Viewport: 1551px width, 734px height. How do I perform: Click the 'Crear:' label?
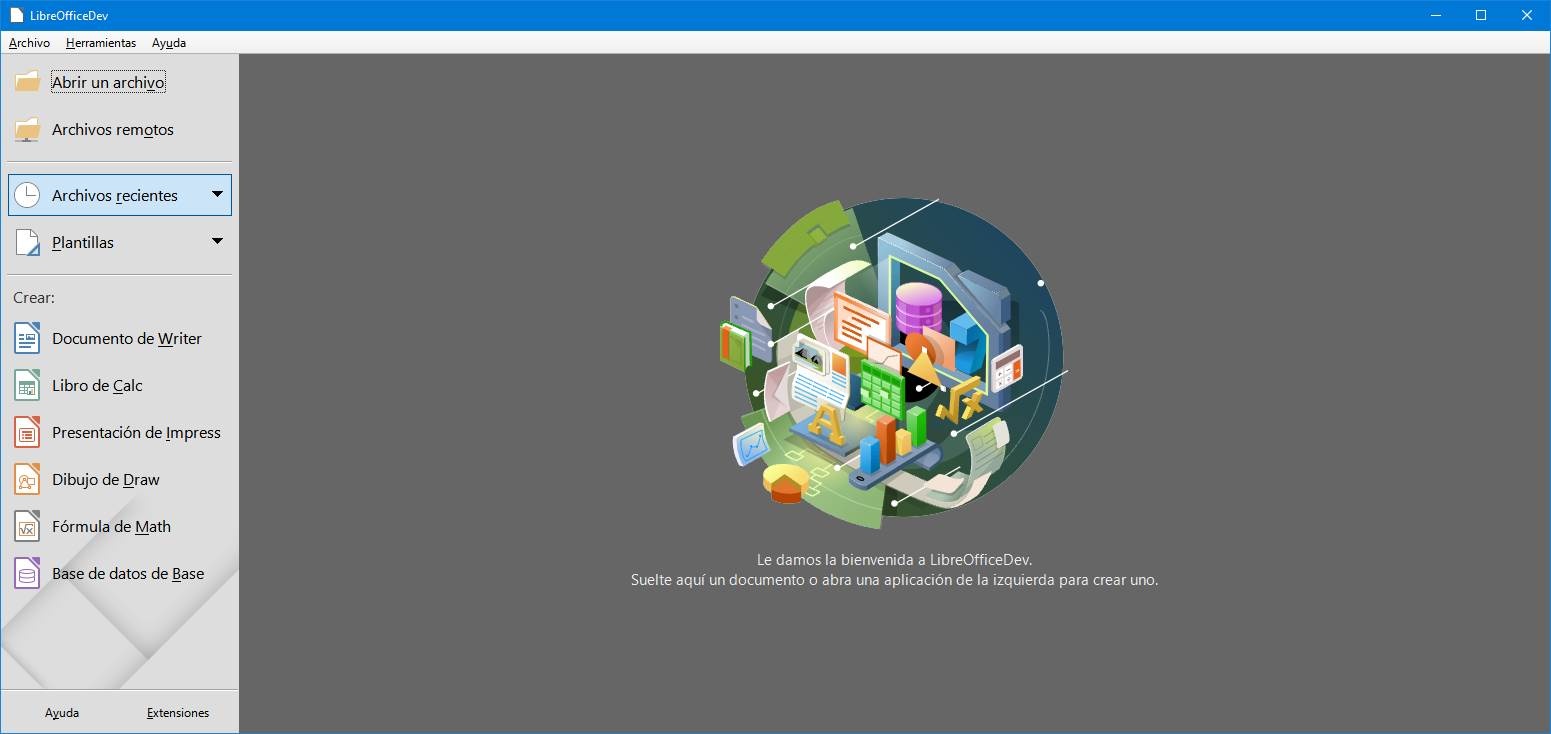point(34,297)
